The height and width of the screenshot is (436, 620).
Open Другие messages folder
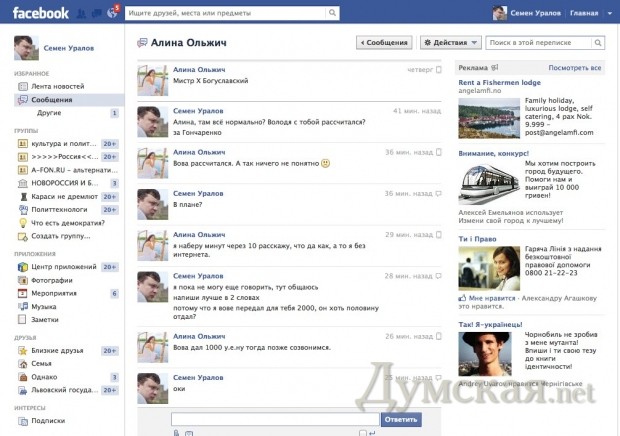(49, 113)
